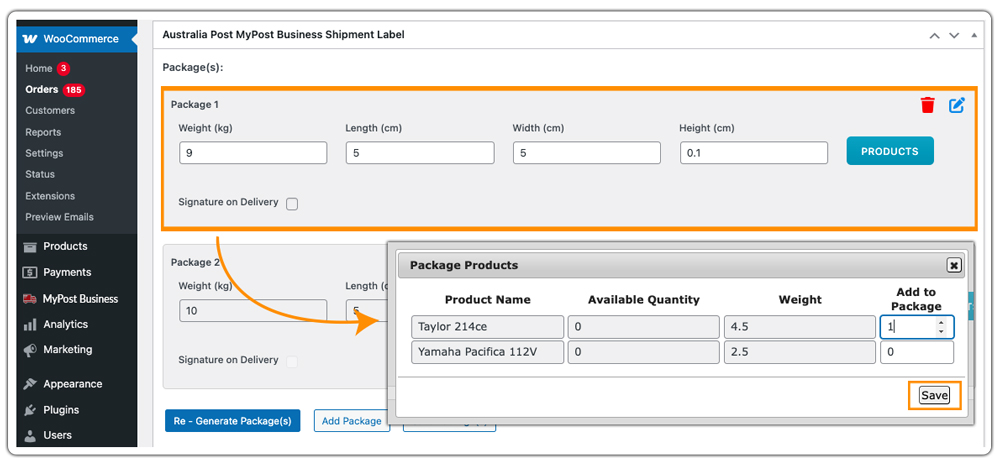Open the WooCommerce top-level menu

point(77,39)
